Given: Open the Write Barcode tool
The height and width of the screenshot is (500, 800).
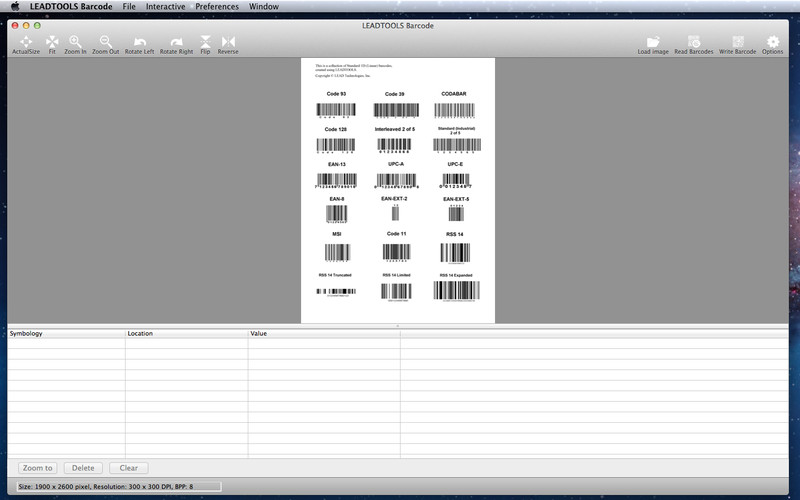Looking at the screenshot, I should [737, 45].
